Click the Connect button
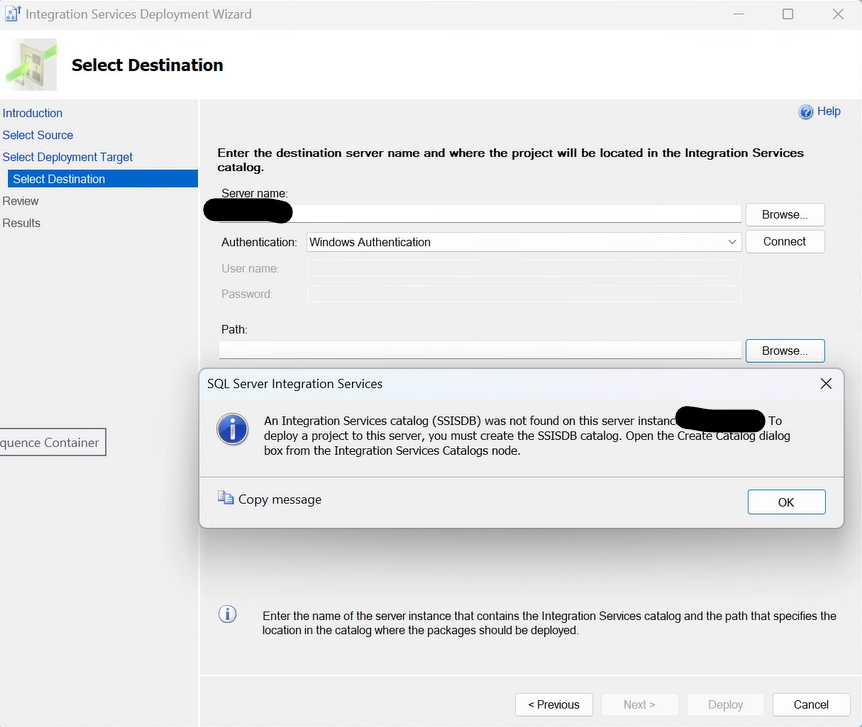Screen dimensions: 862x727 click(x=784, y=241)
